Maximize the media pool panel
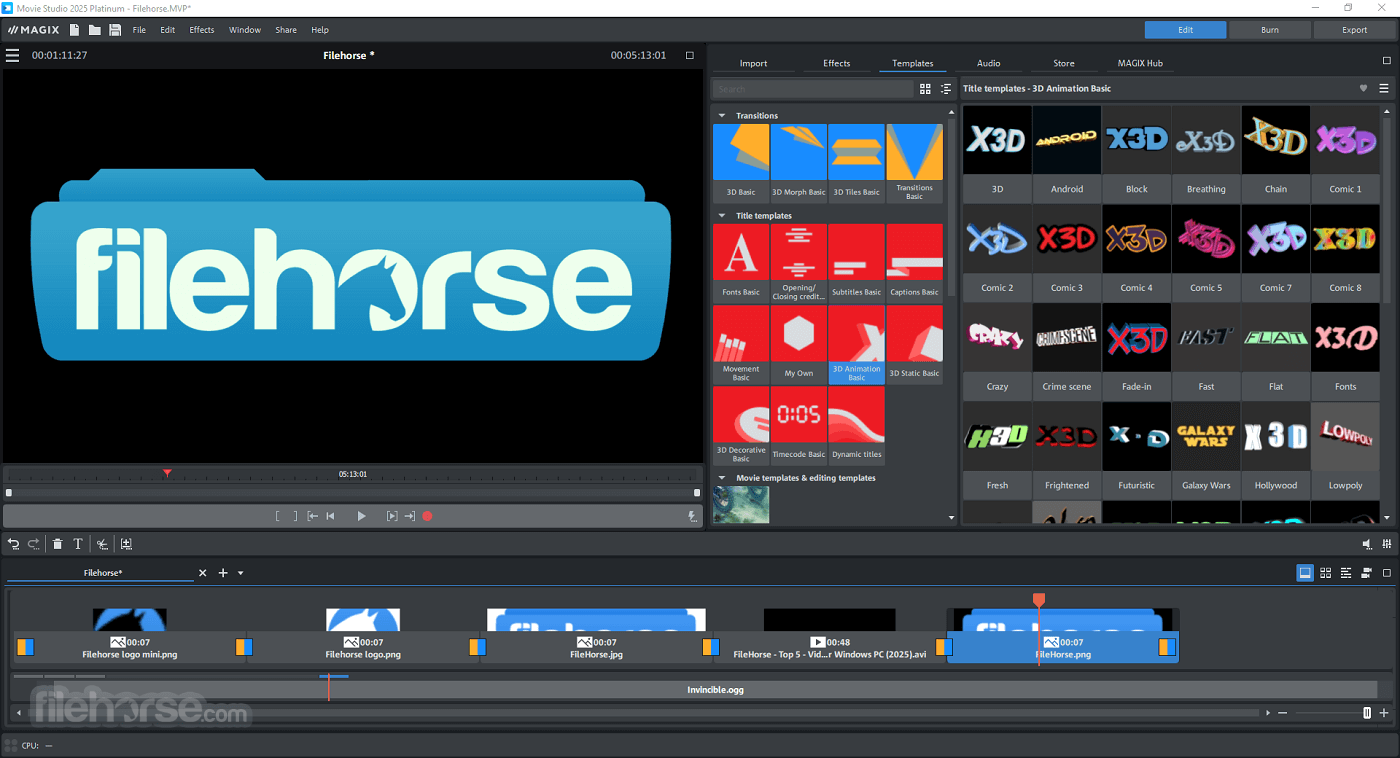This screenshot has width=1400, height=758. (x=1386, y=61)
